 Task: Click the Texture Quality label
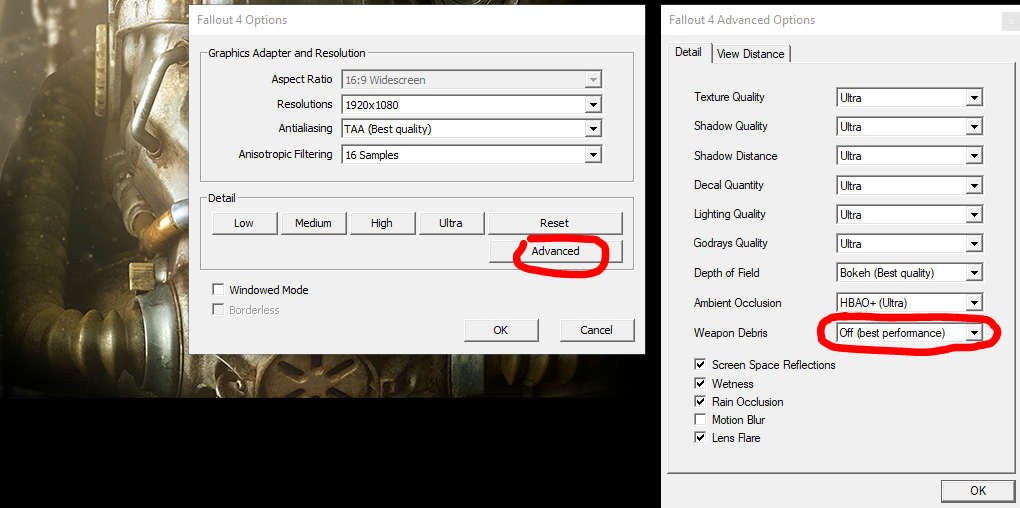pos(729,97)
